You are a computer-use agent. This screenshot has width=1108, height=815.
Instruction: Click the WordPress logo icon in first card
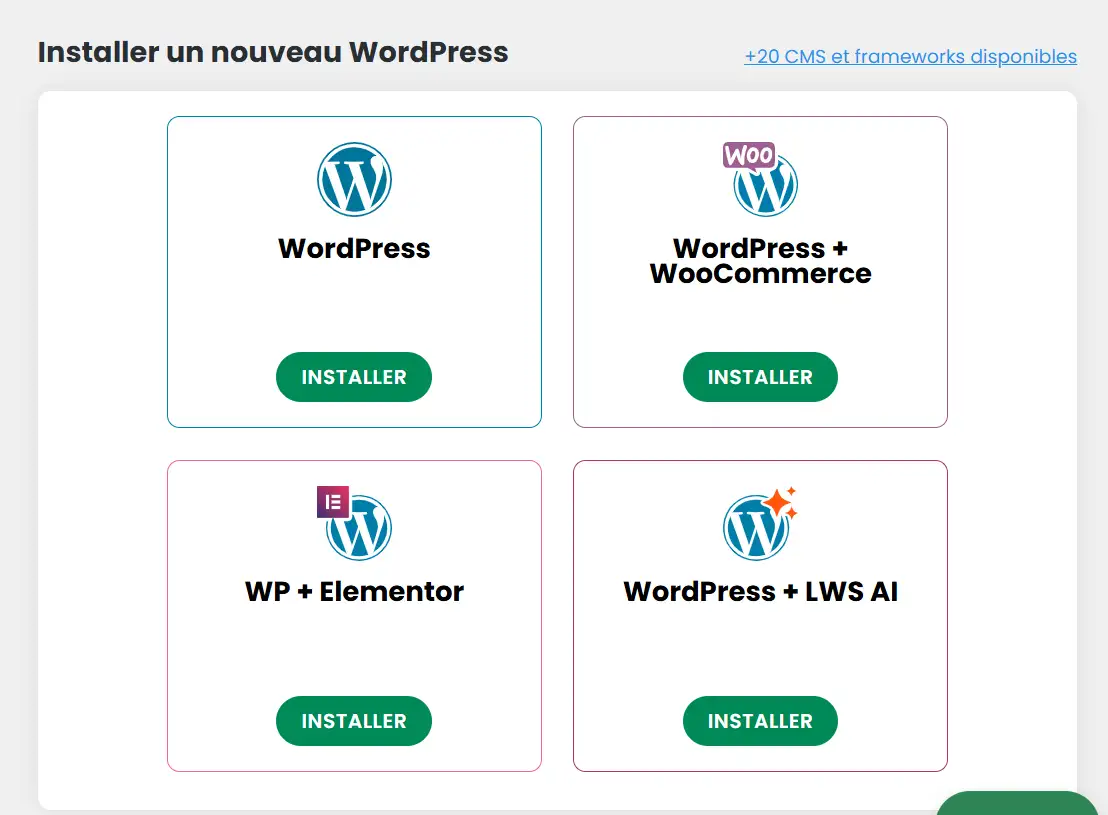click(354, 180)
